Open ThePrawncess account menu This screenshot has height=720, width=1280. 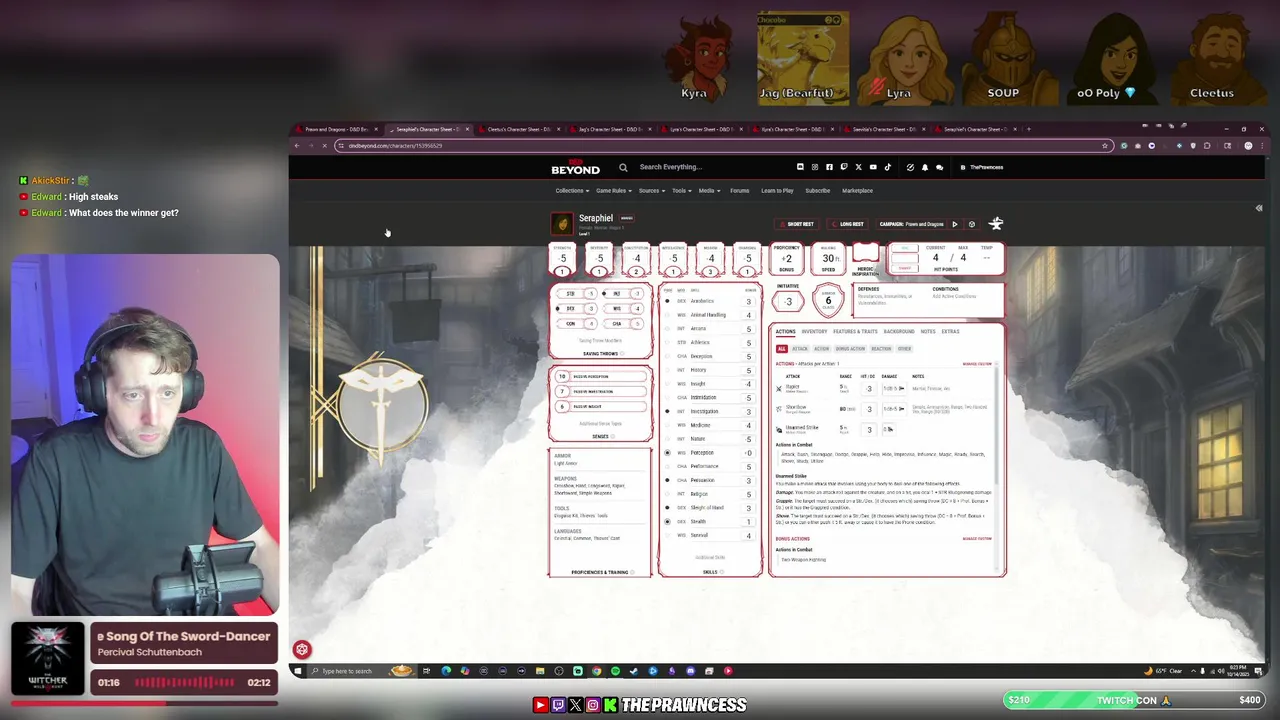(x=982, y=167)
